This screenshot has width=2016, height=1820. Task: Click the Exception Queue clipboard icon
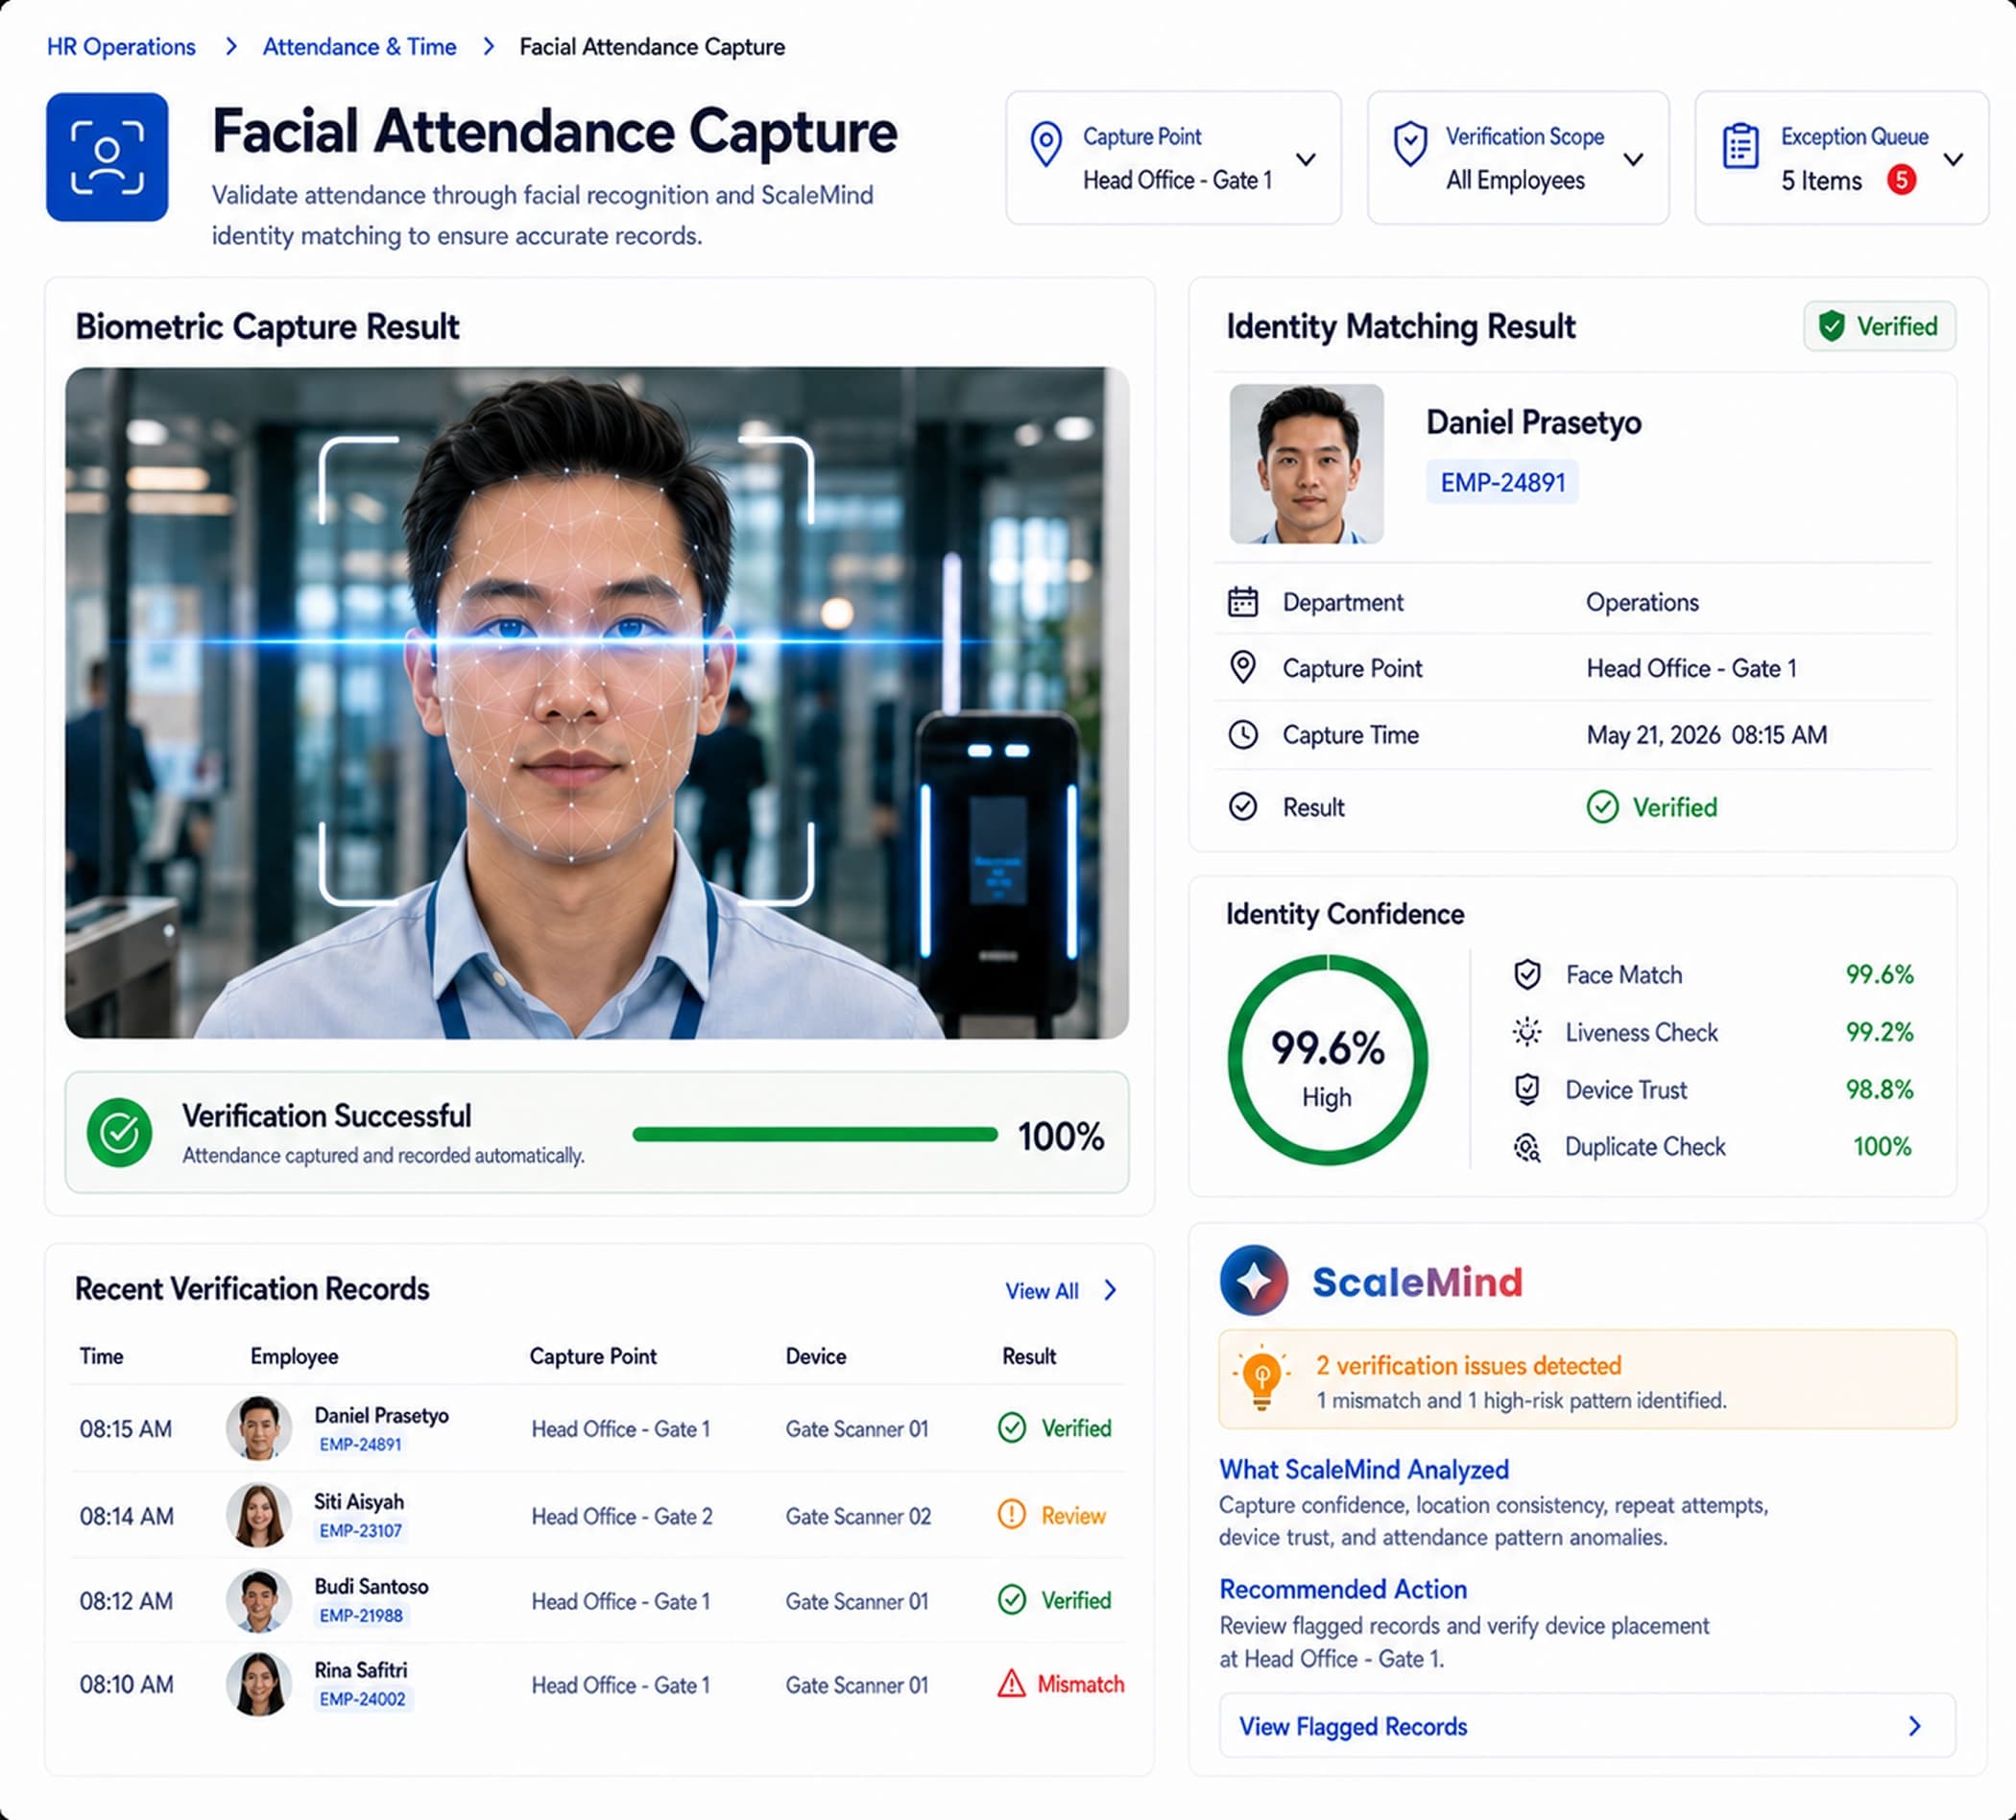1741,147
